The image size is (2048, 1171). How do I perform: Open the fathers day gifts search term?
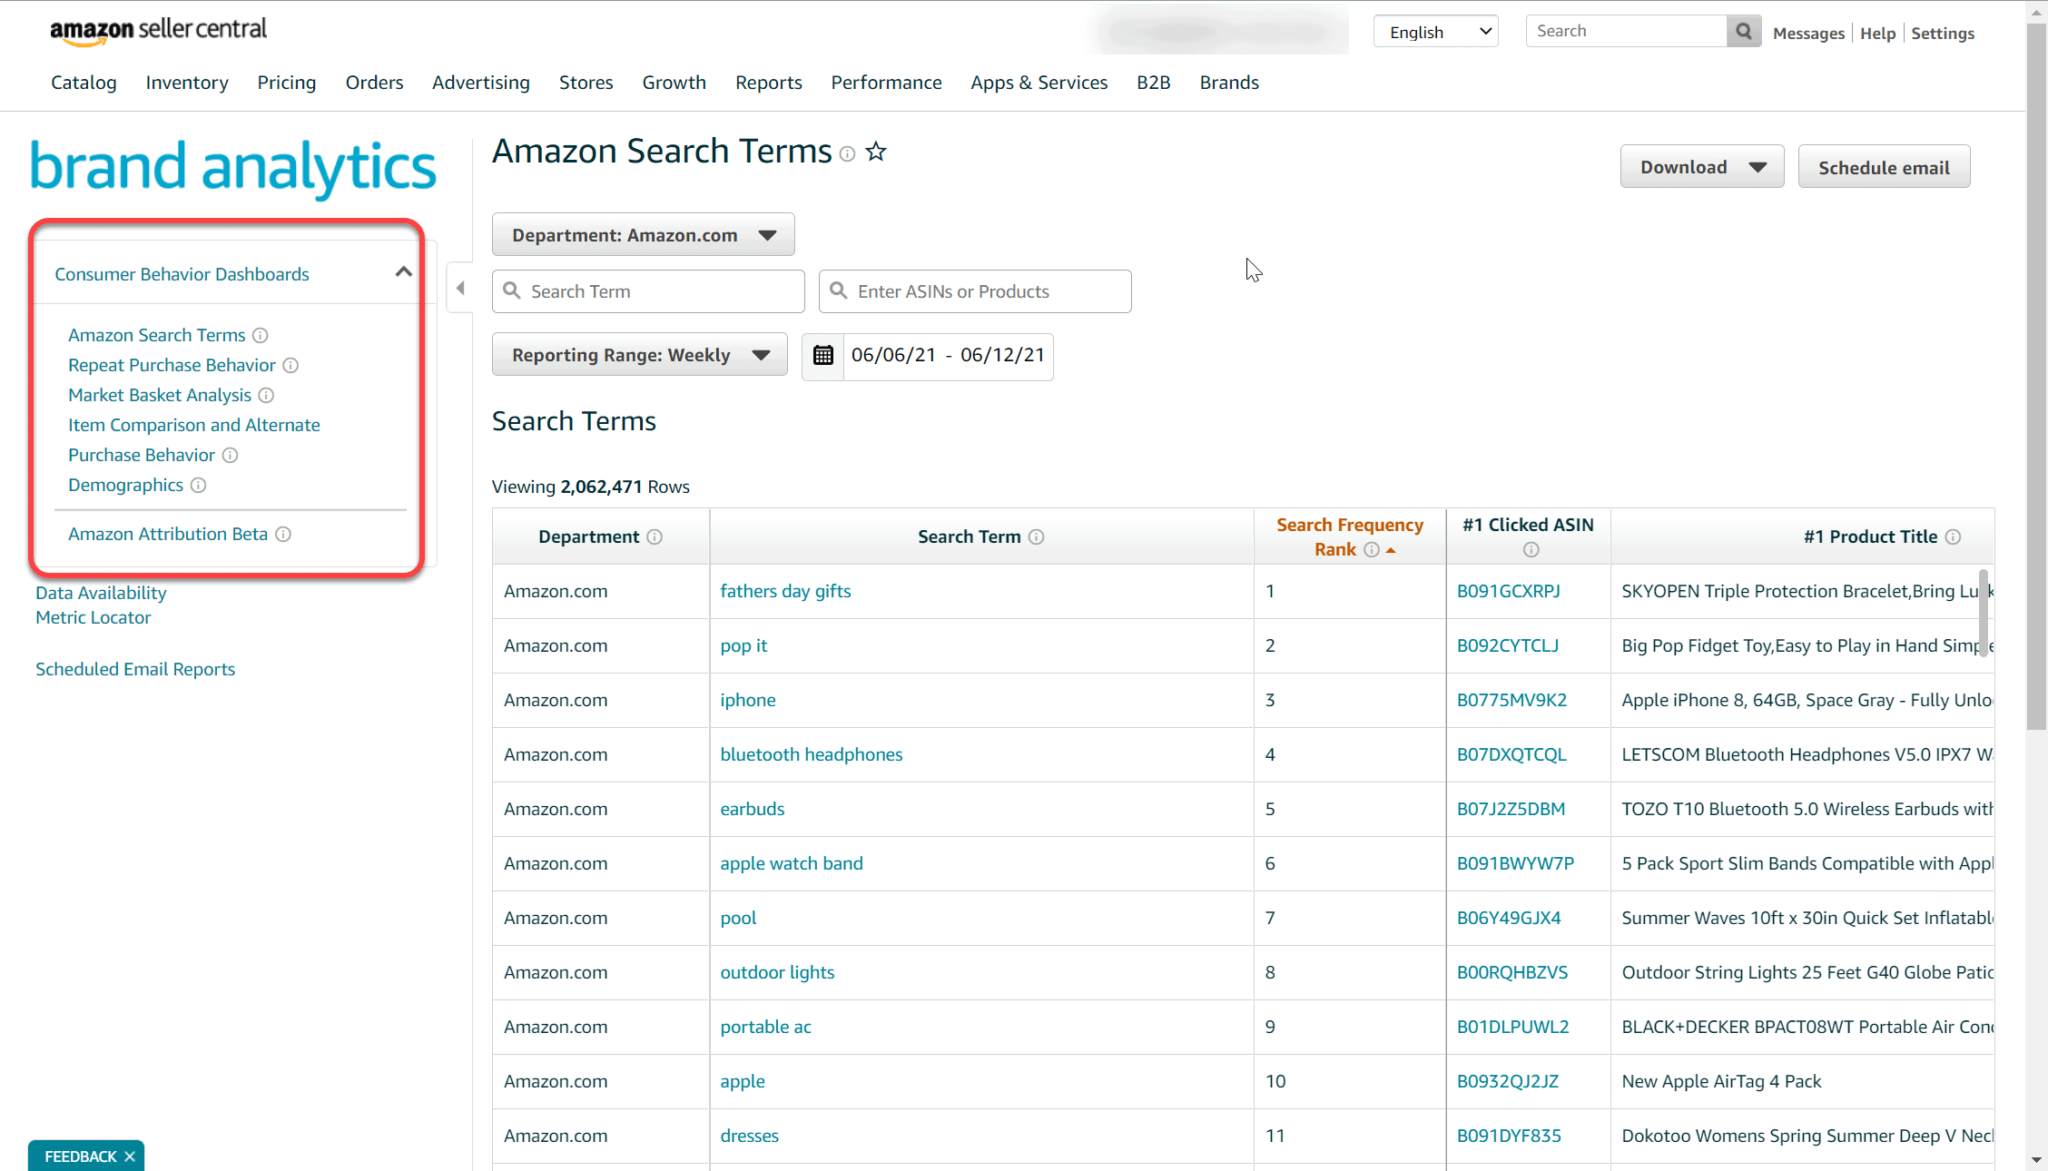(785, 591)
